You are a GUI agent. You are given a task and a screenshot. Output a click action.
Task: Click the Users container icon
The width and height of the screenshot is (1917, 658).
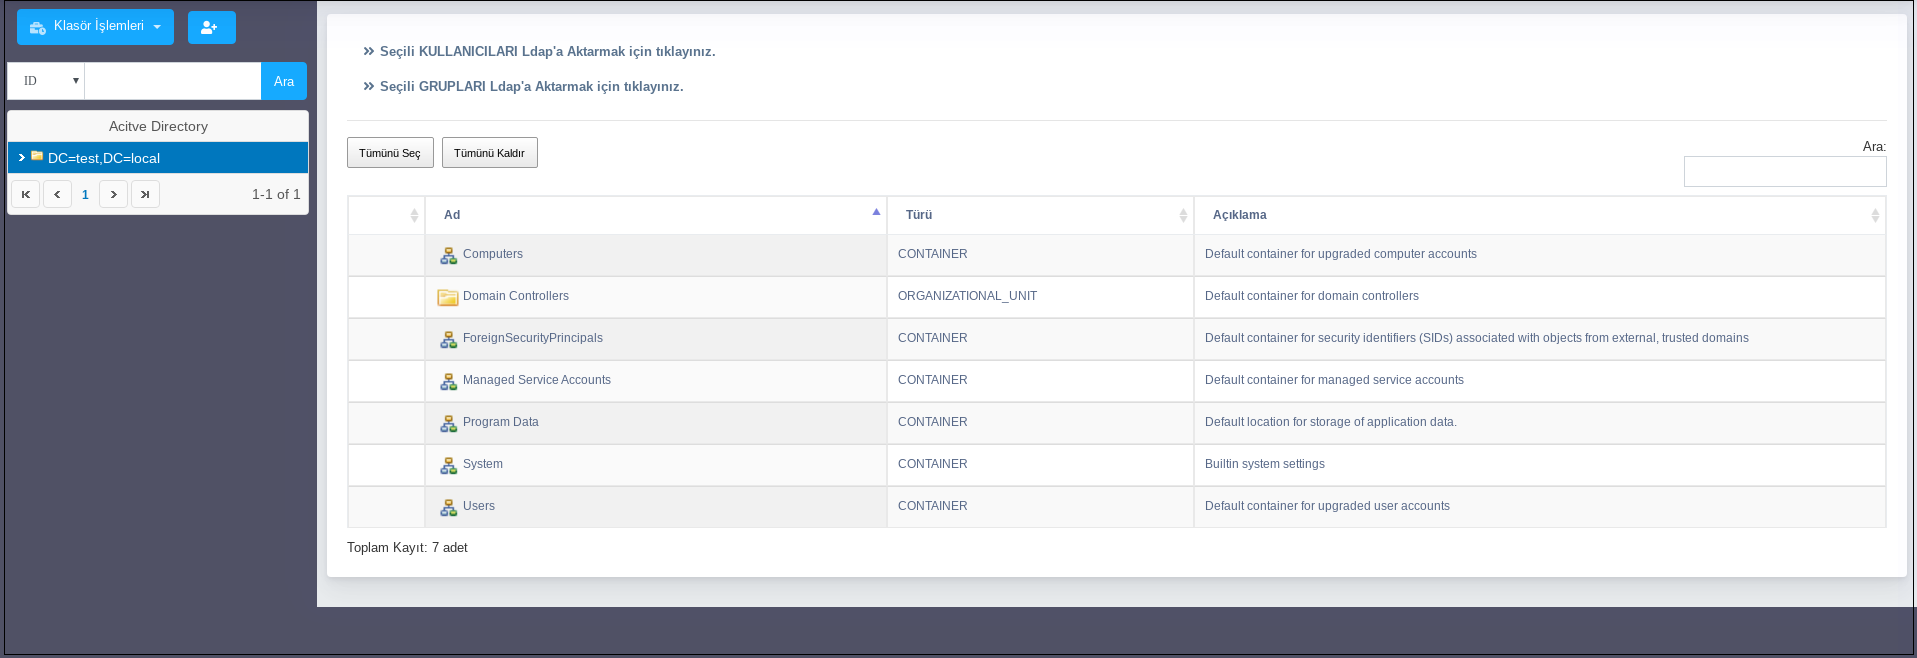click(x=448, y=507)
